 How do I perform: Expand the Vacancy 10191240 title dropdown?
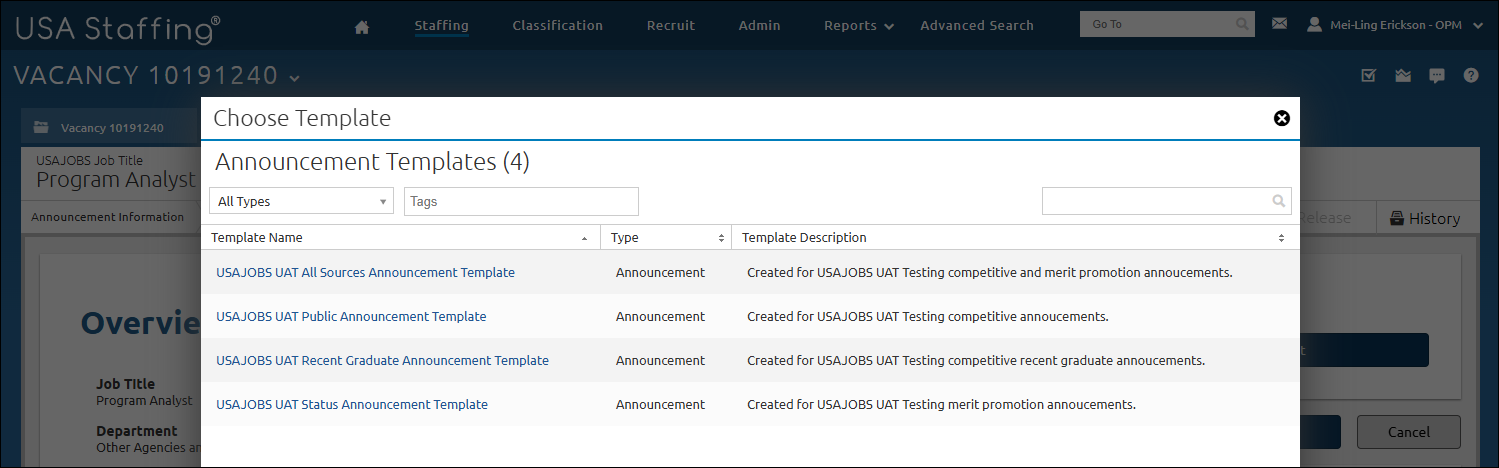coord(294,77)
